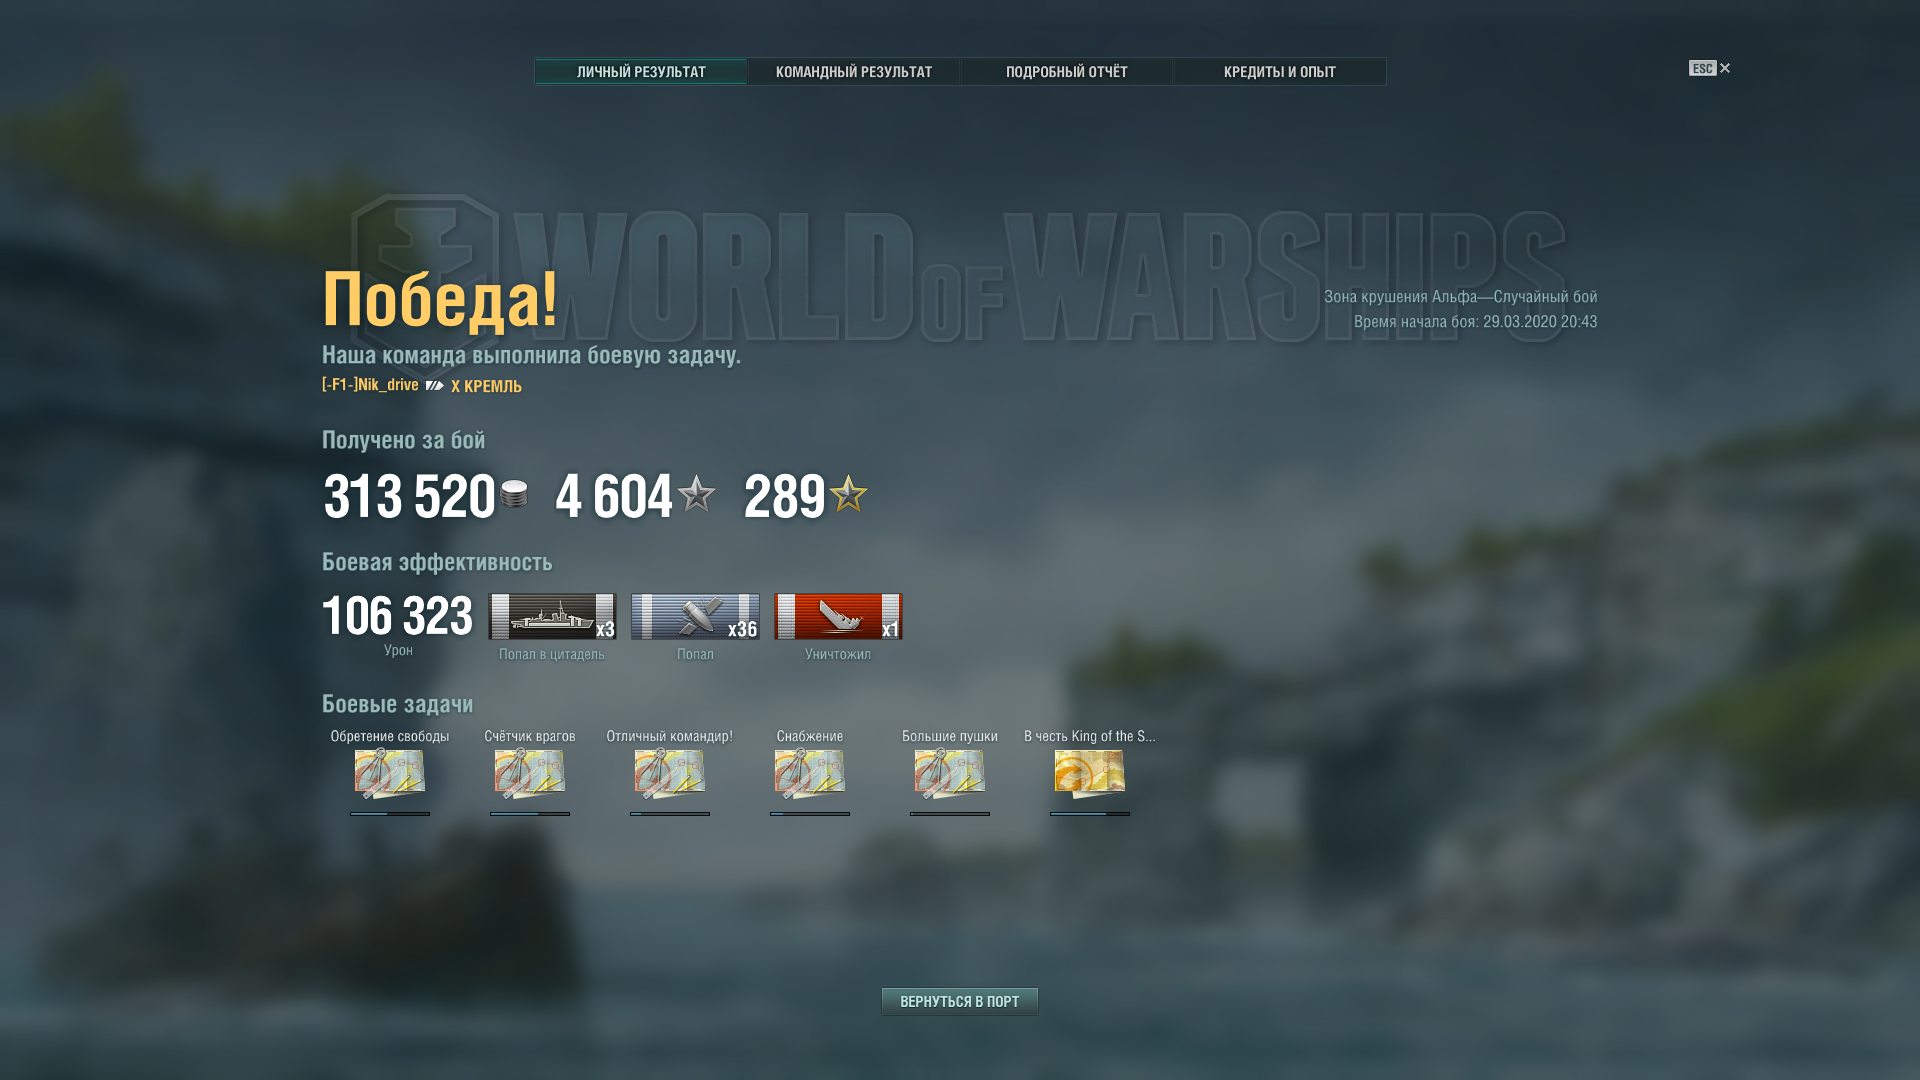Click Вернуться в порт button
Screen dimensions: 1920x1080
(x=960, y=1001)
